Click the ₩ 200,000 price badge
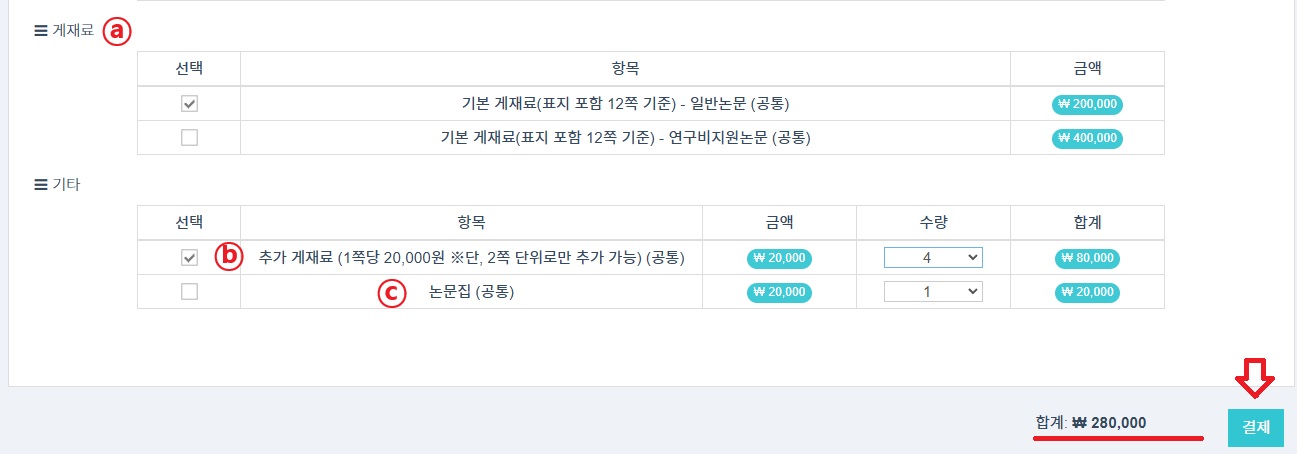This screenshot has height=454, width=1297. coord(1087,104)
